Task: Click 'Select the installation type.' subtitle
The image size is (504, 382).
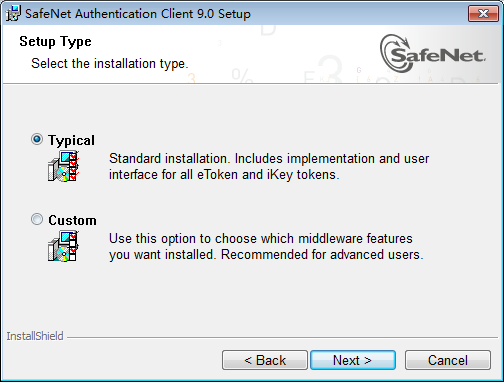Action: (110, 63)
